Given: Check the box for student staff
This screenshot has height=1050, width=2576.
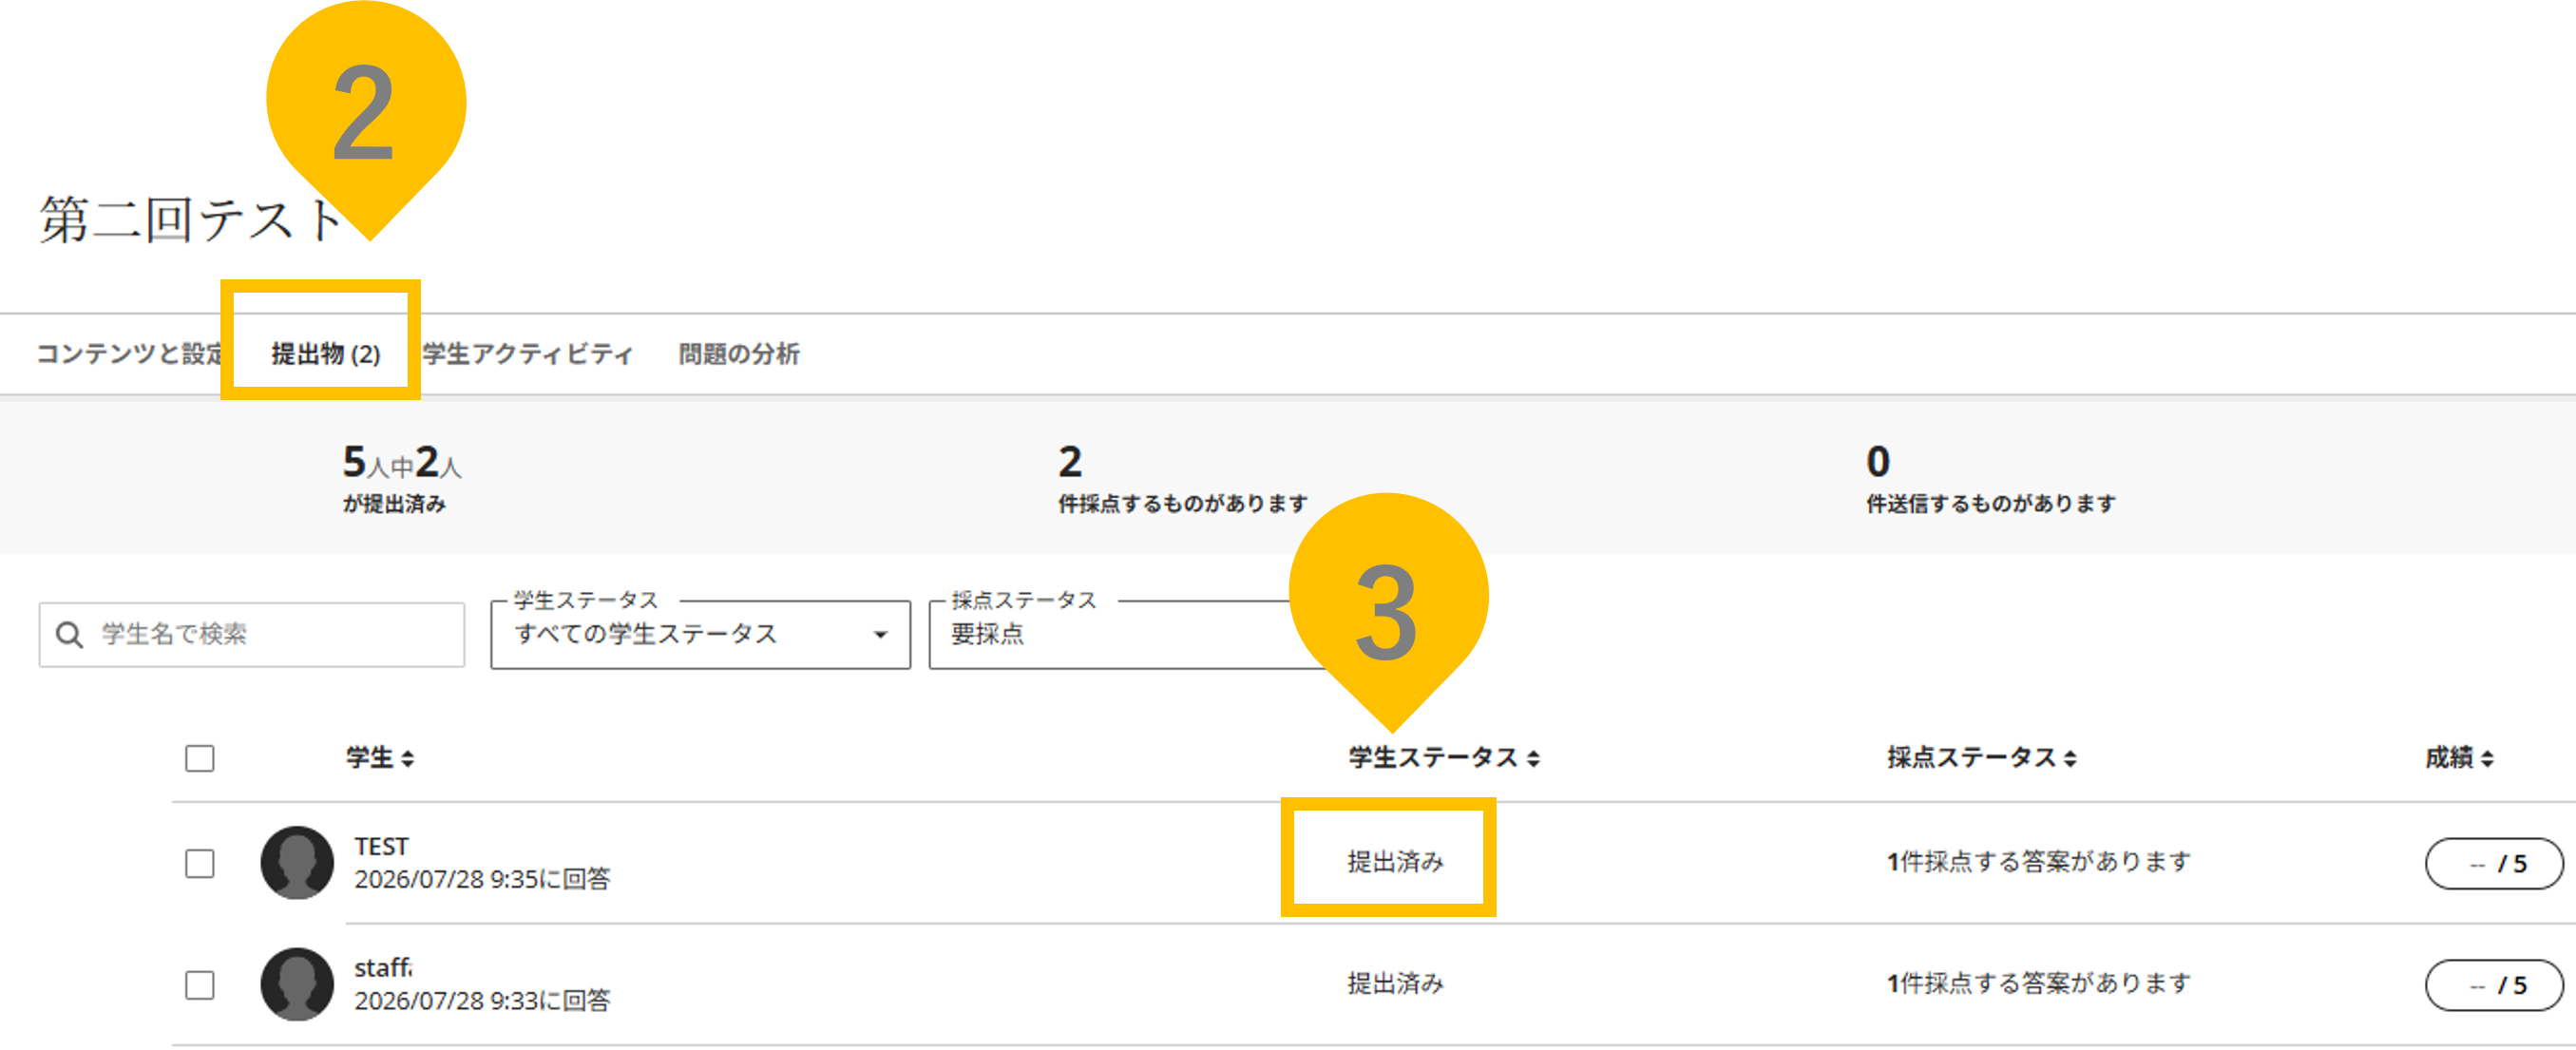Looking at the screenshot, I should [200, 985].
